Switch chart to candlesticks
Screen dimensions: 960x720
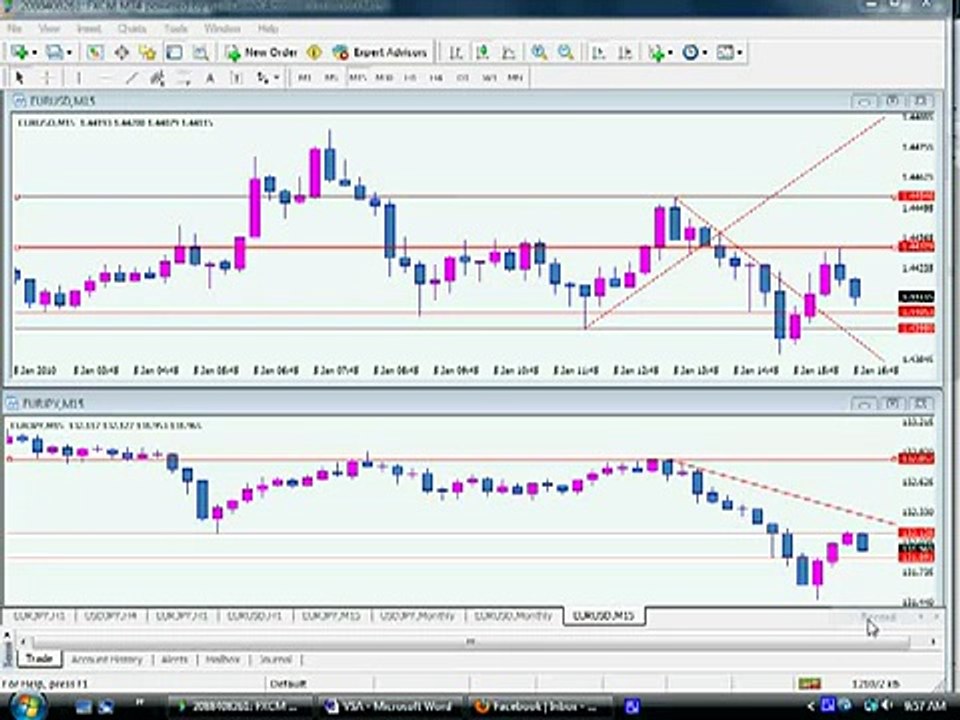click(x=482, y=53)
